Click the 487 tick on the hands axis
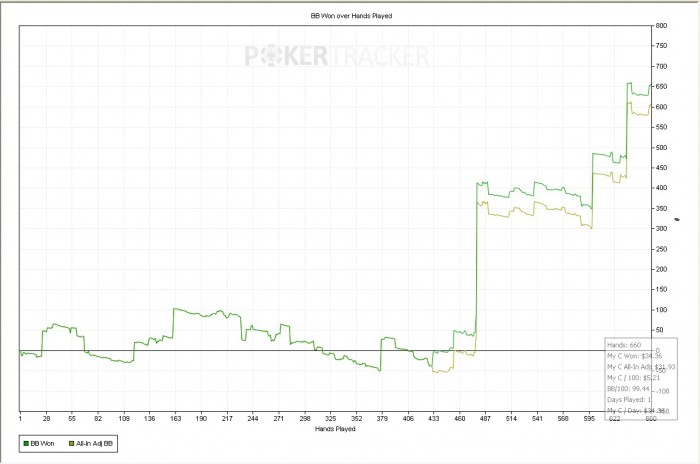Viewport: 700px width, 464px height. click(485, 418)
